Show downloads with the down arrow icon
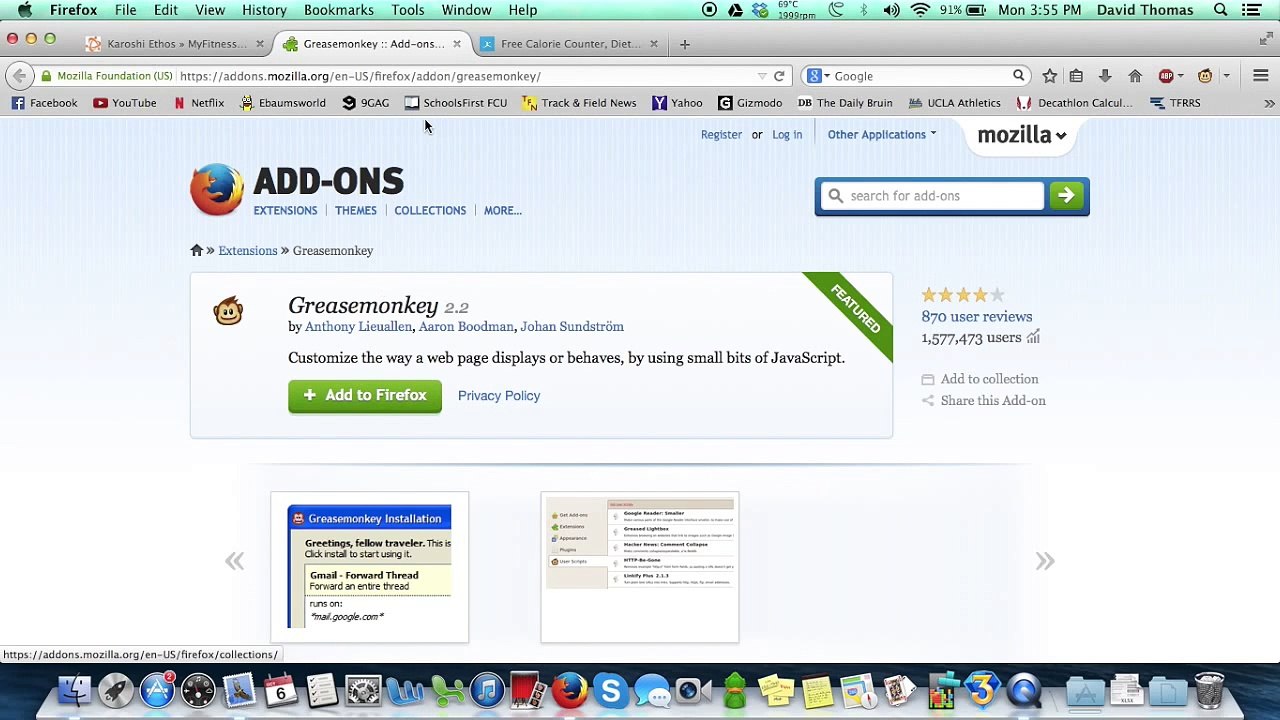This screenshot has height=720, width=1280. (1105, 76)
